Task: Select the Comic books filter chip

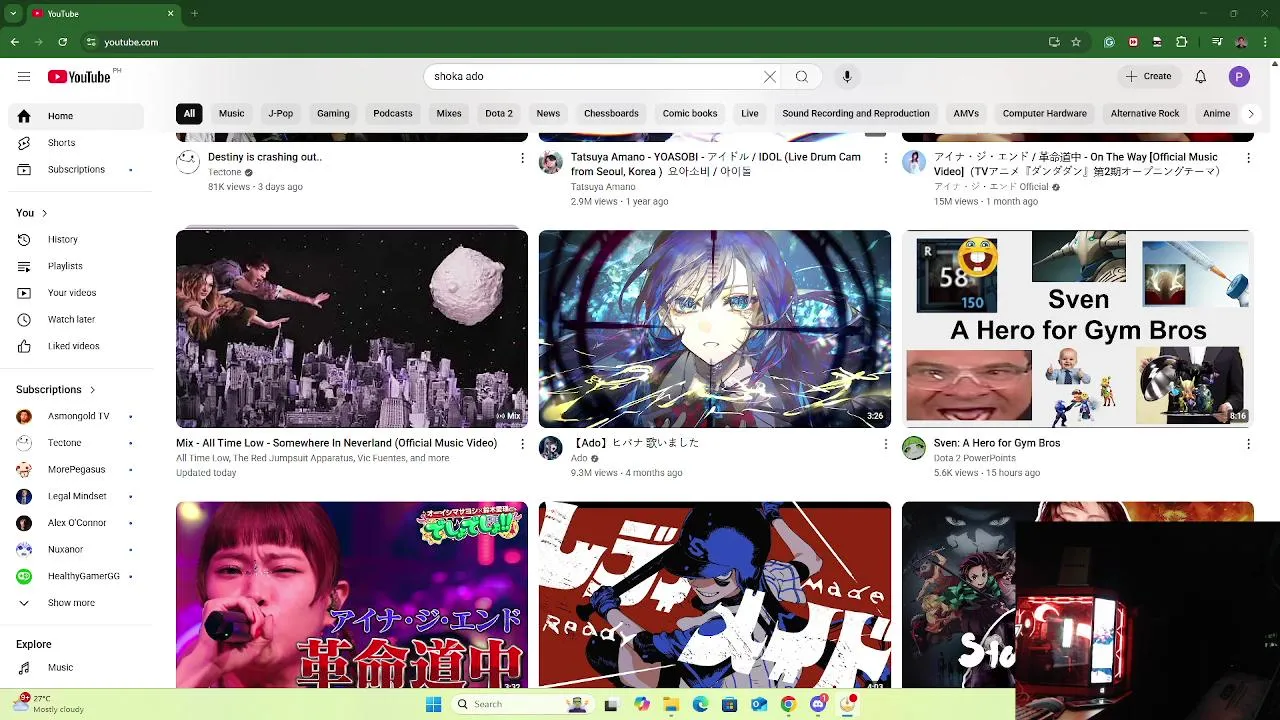Action: (690, 114)
